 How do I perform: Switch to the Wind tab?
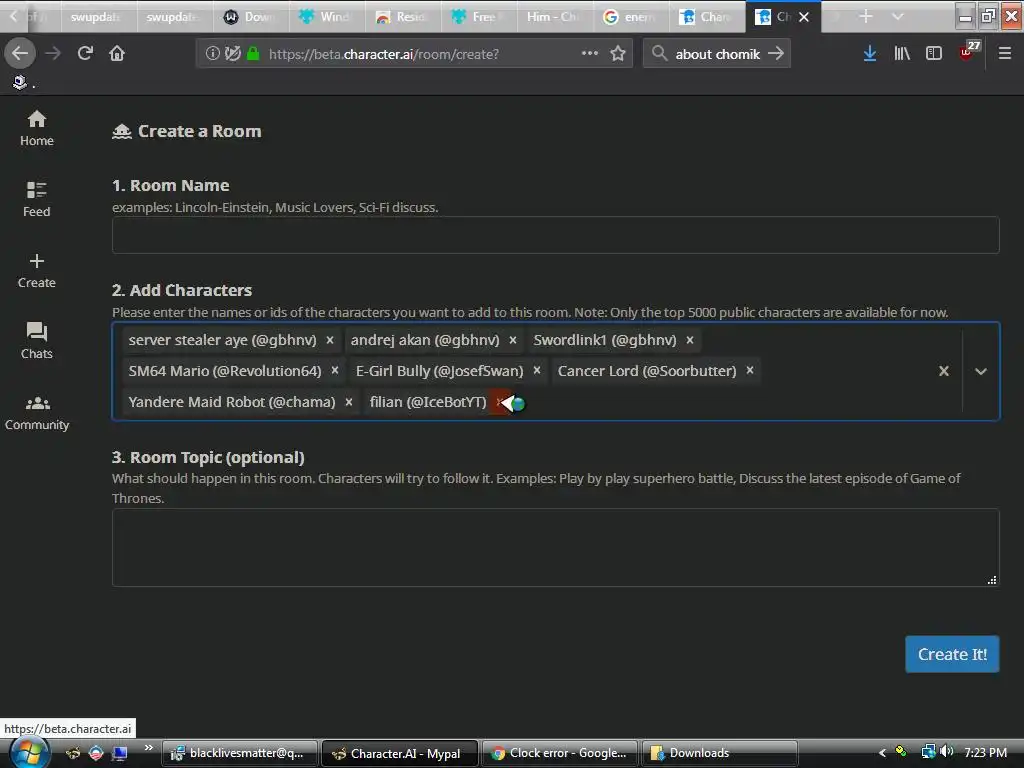tap(327, 17)
